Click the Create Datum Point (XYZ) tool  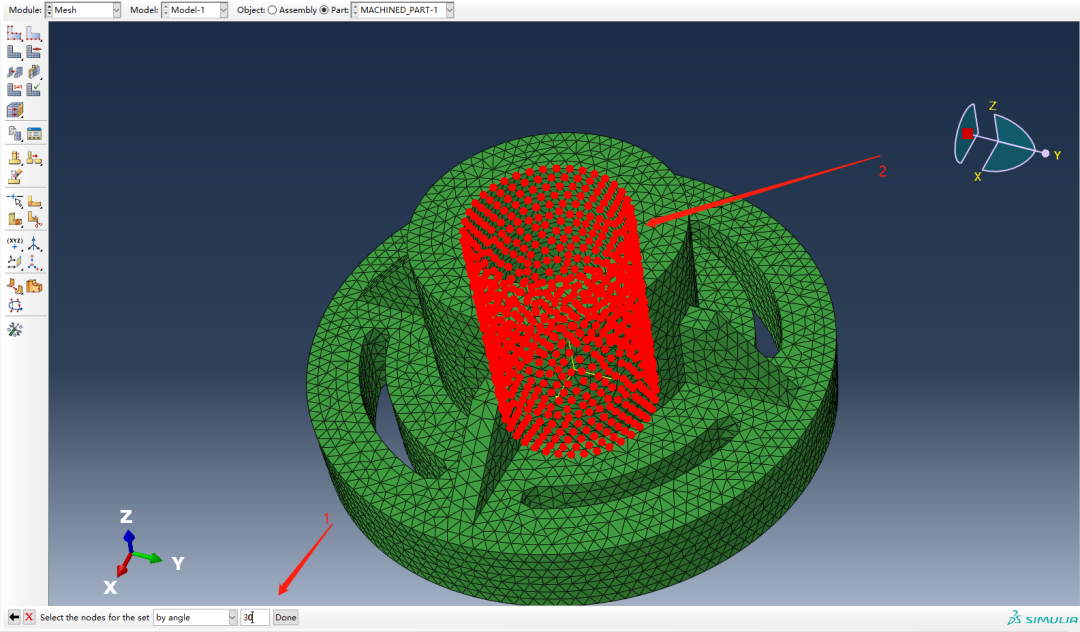point(14,243)
